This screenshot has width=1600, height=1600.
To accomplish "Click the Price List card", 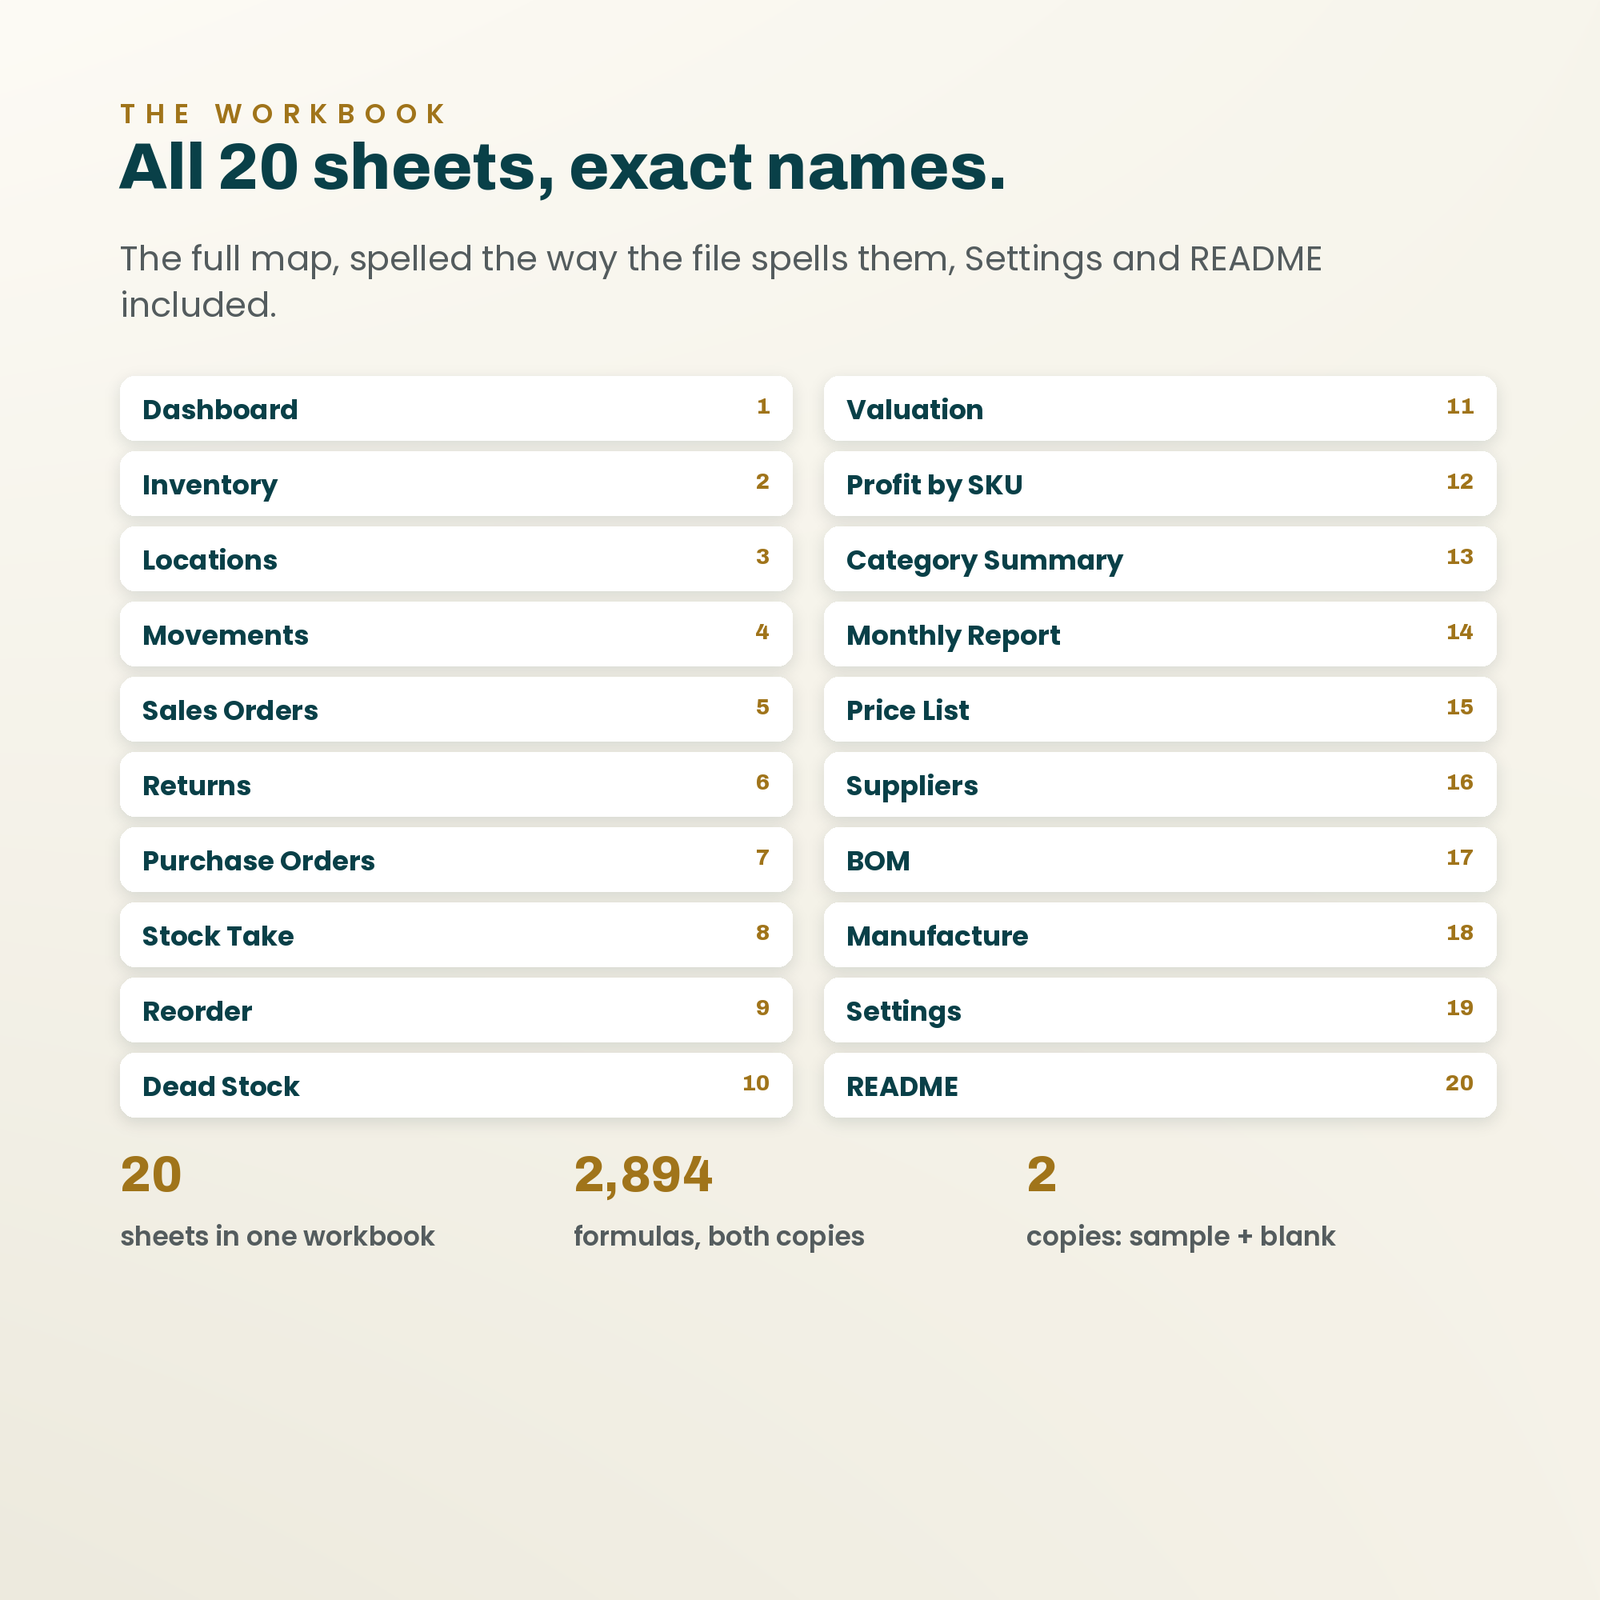I will (x=1160, y=709).
